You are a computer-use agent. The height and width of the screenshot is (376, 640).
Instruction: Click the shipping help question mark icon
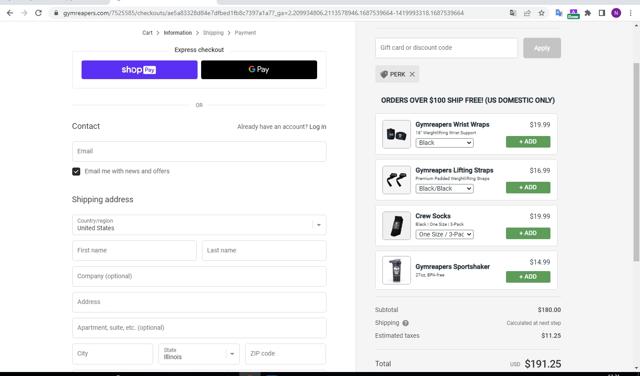pyautogui.click(x=405, y=323)
